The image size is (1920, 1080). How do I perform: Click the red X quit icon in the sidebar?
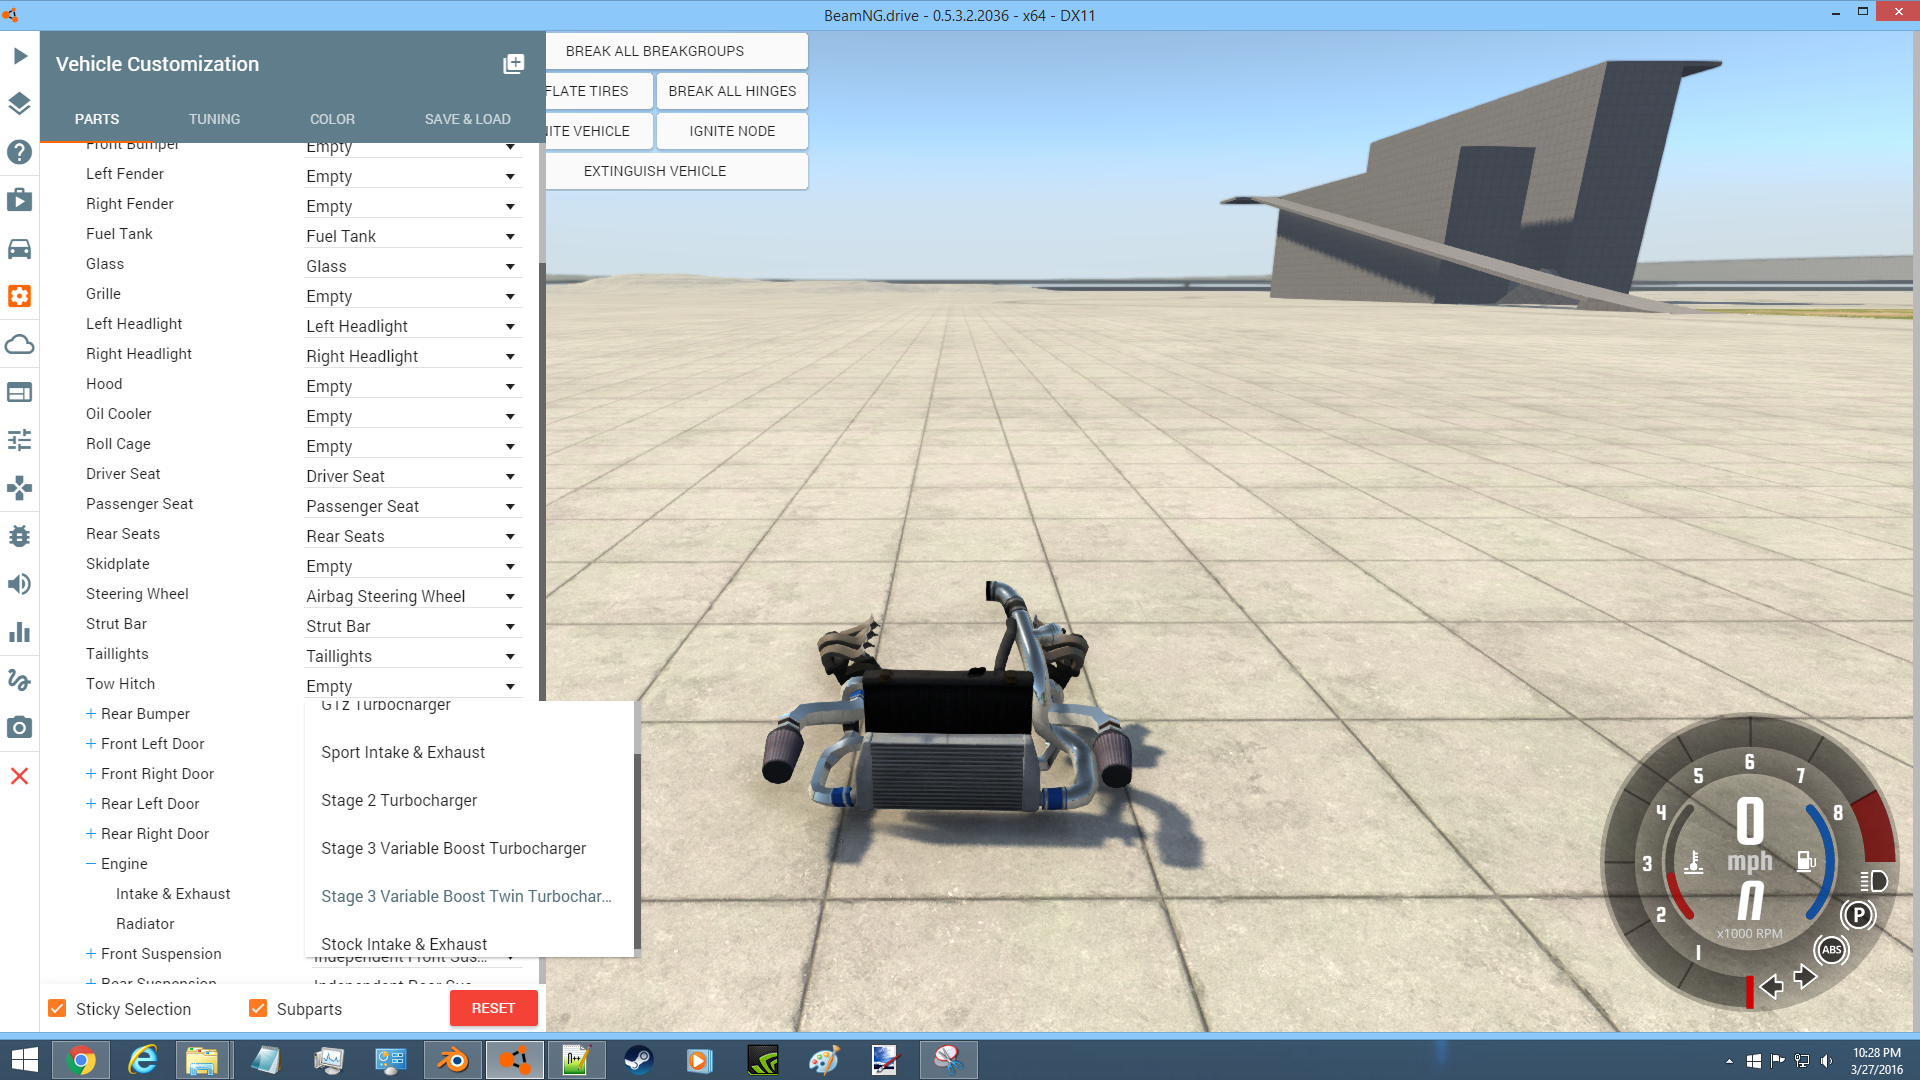tap(20, 776)
